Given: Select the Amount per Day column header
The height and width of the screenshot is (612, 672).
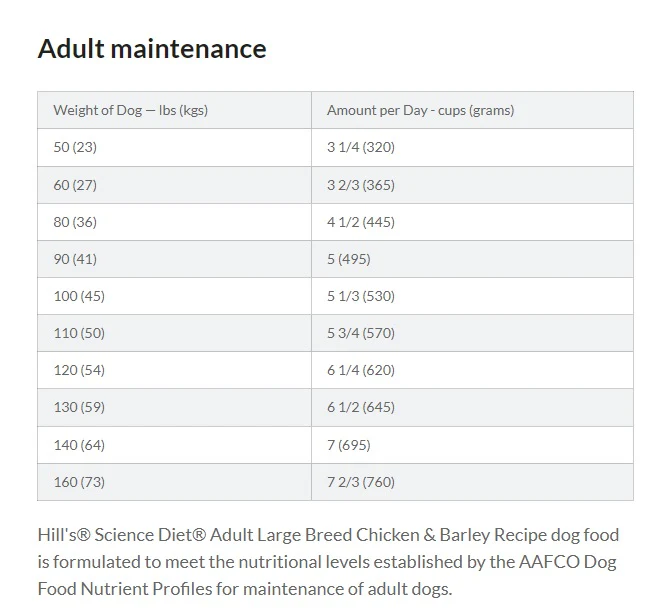Looking at the screenshot, I should tap(472, 110).
